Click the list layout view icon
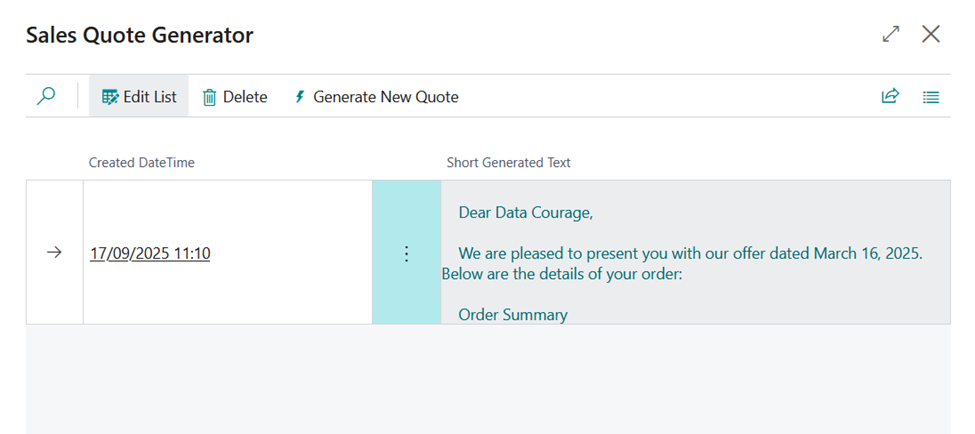Image resolution: width=975 pixels, height=434 pixels. pyautogui.click(x=931, y=97)
